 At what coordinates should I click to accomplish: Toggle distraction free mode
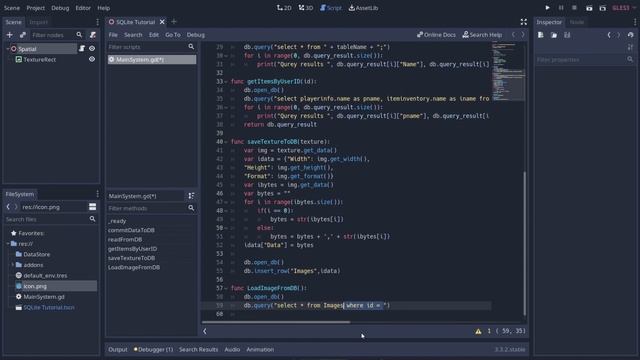point(524,22)
